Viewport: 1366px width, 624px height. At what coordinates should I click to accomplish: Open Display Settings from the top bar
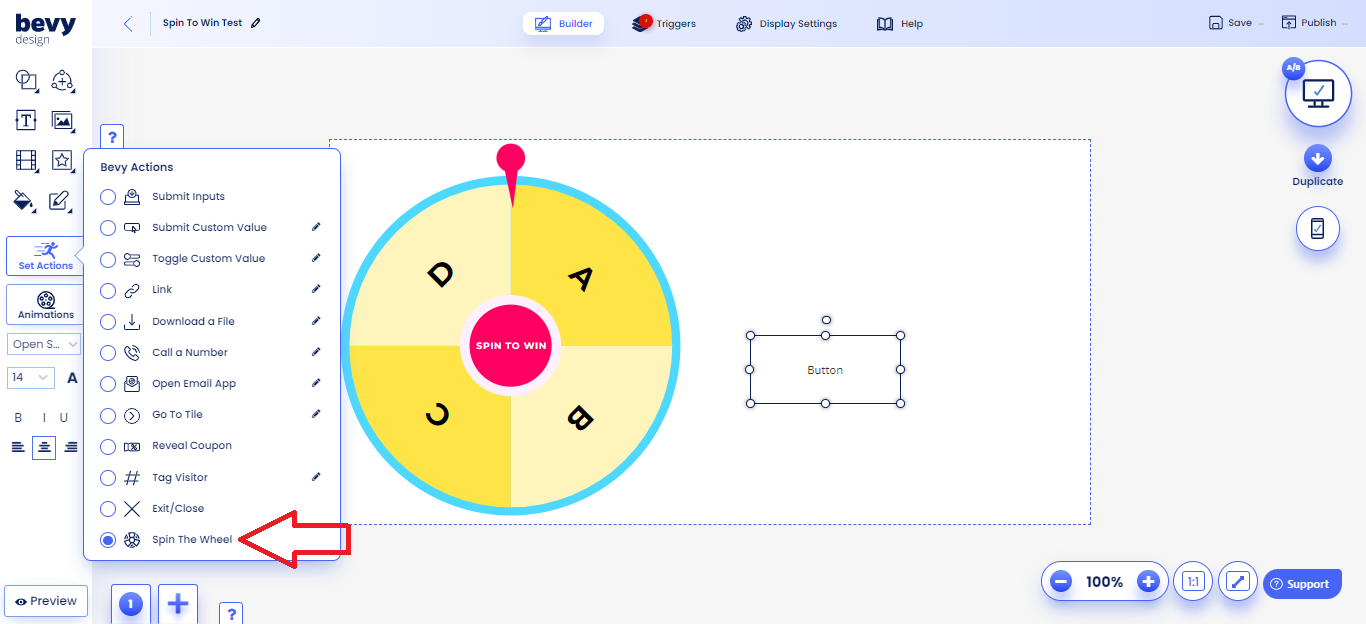[786, 23]
